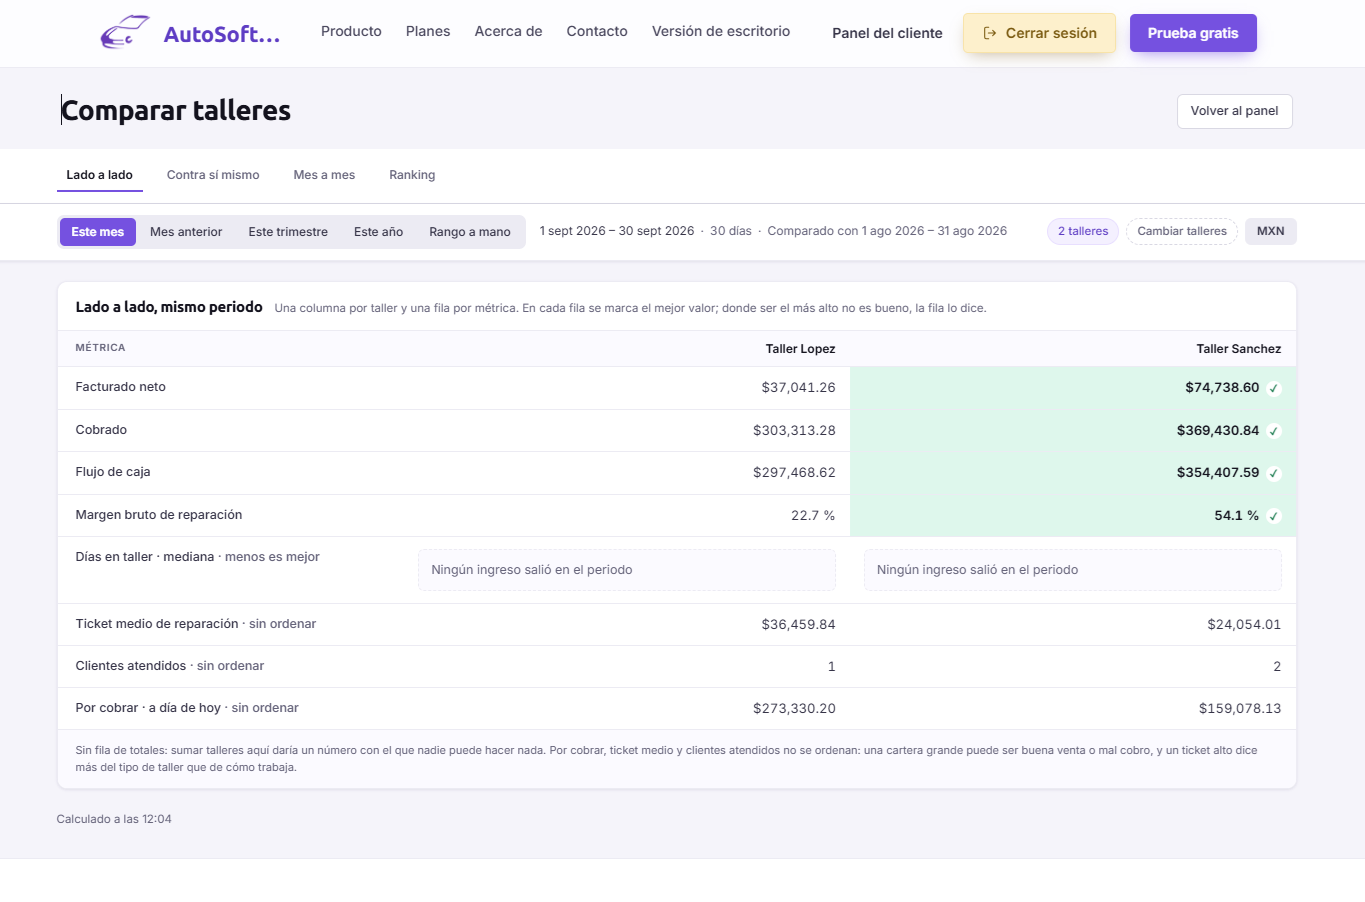Viewport: 1365px width, 902px height.
Task: Click Margen bruto de reparación label
Action: tap(159, 515)
